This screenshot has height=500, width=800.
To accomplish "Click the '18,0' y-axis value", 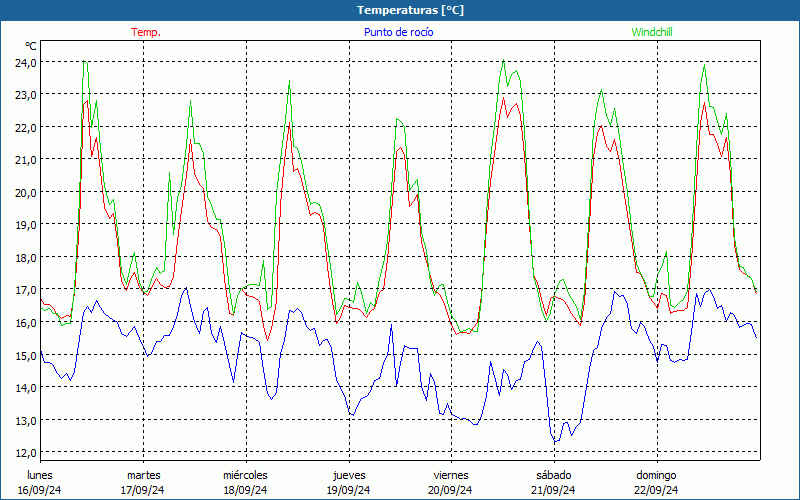I will click(26, 258).
